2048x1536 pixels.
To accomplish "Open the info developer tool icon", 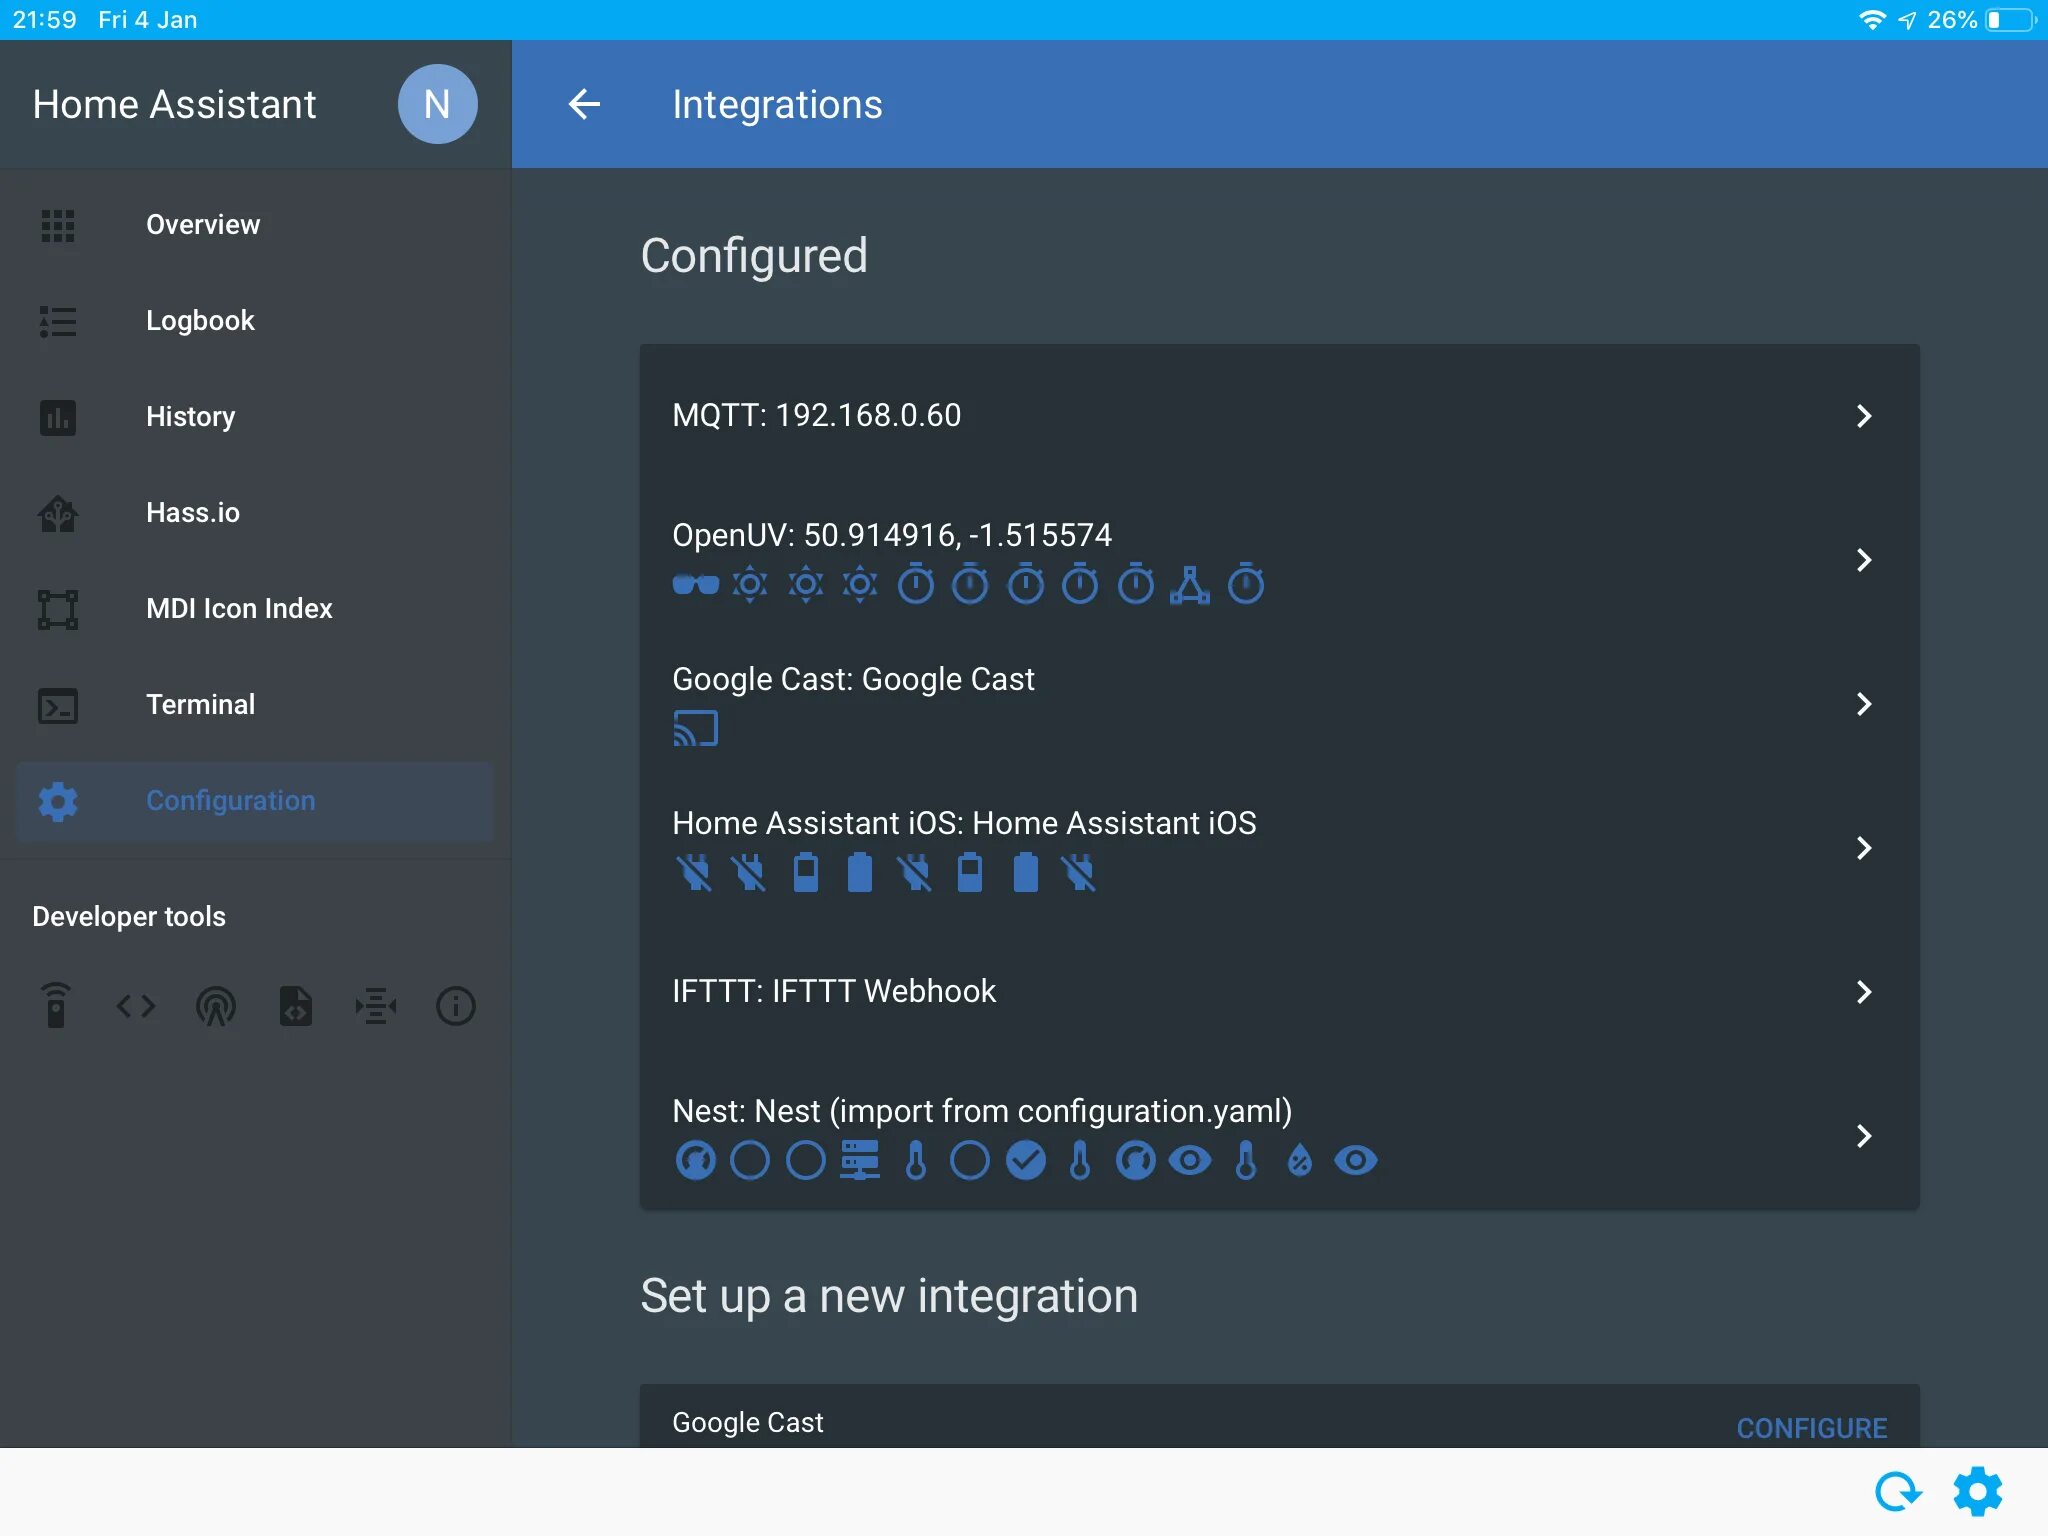I will coord(456,1005).
